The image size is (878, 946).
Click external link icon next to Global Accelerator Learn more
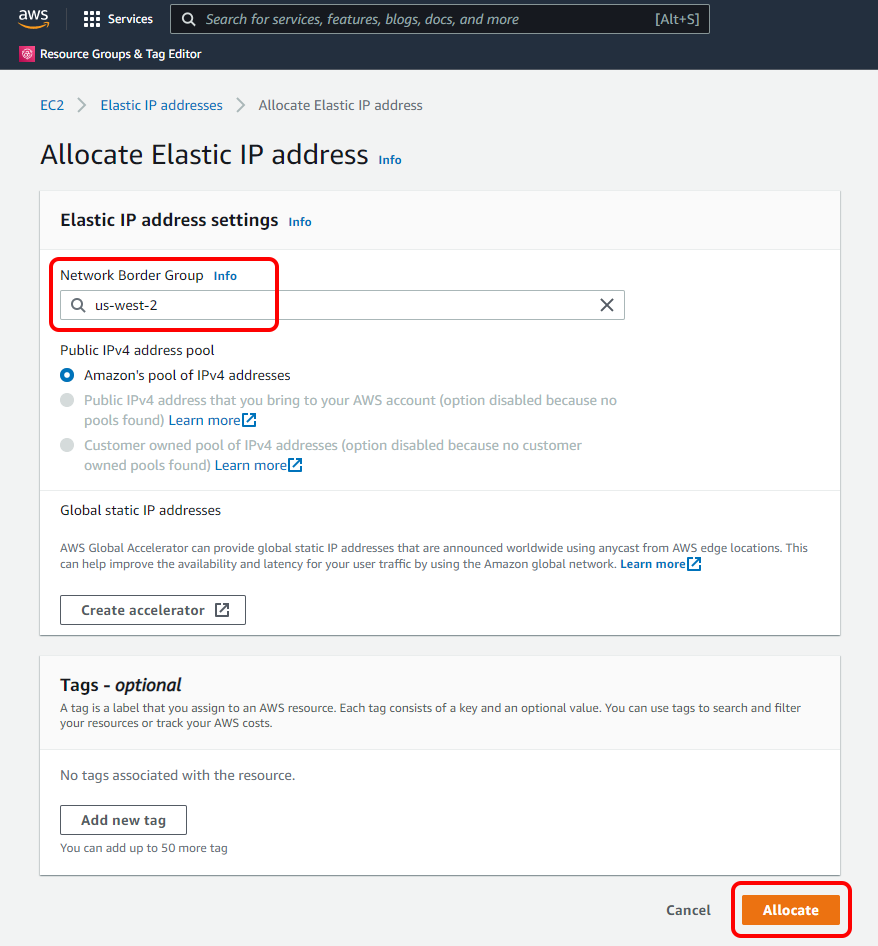click(694, 564)
